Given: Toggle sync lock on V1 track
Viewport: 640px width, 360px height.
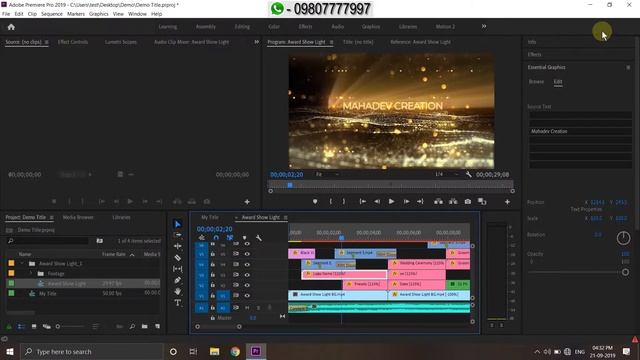Looking at the screenshot, I should [x=236, y=296].
